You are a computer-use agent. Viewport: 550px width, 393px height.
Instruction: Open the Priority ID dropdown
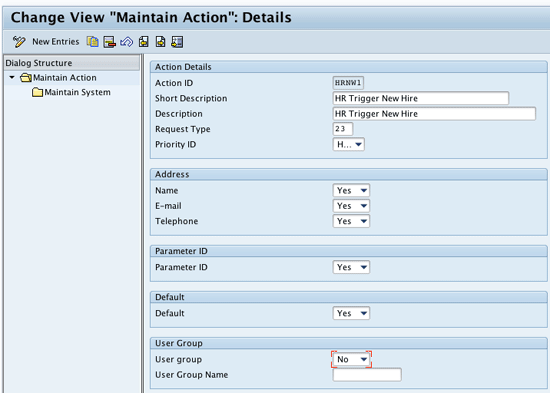pos(349,144)
